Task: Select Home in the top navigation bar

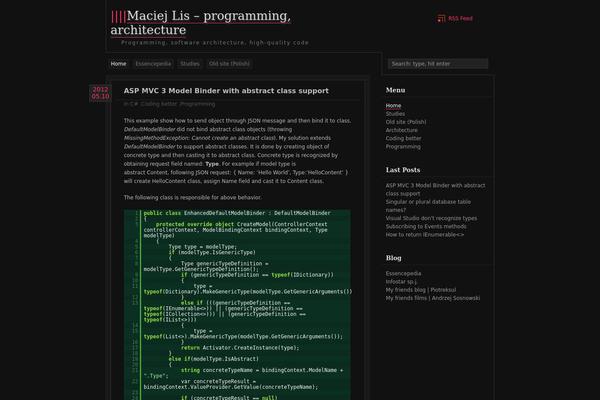Action: click(x=118, y=64)
